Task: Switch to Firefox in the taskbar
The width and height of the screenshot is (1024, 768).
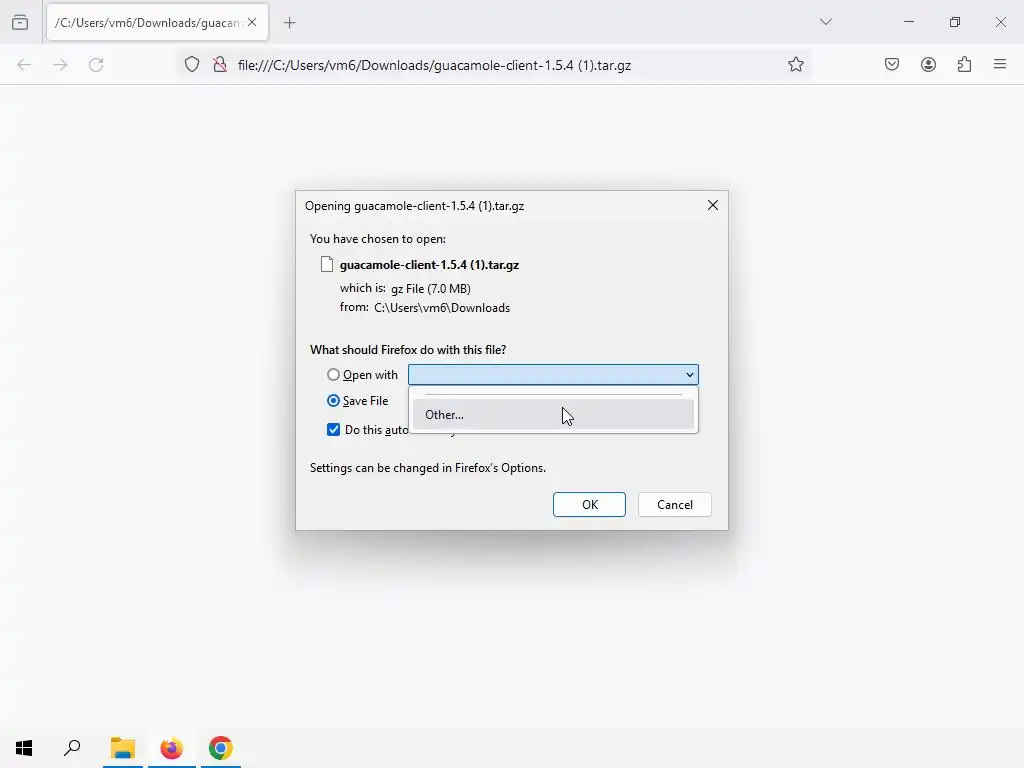Action: click(172, 748)
